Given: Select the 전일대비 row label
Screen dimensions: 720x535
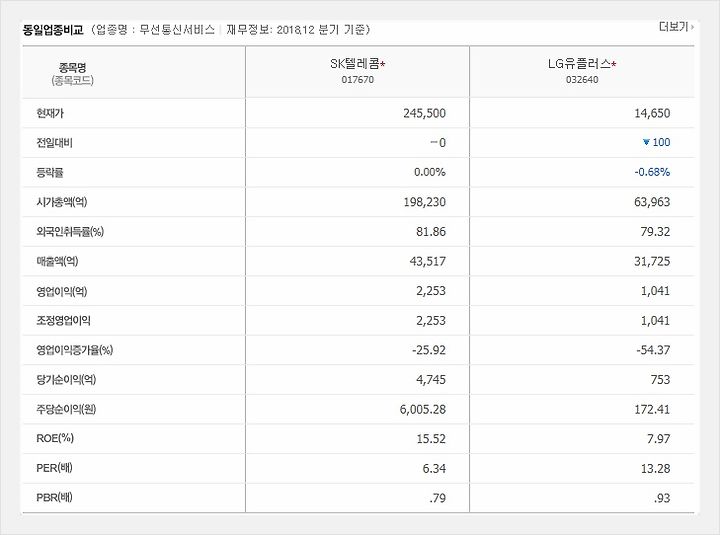Looking at the screenshot, I should pyautogui.click(x=54, y=143).
